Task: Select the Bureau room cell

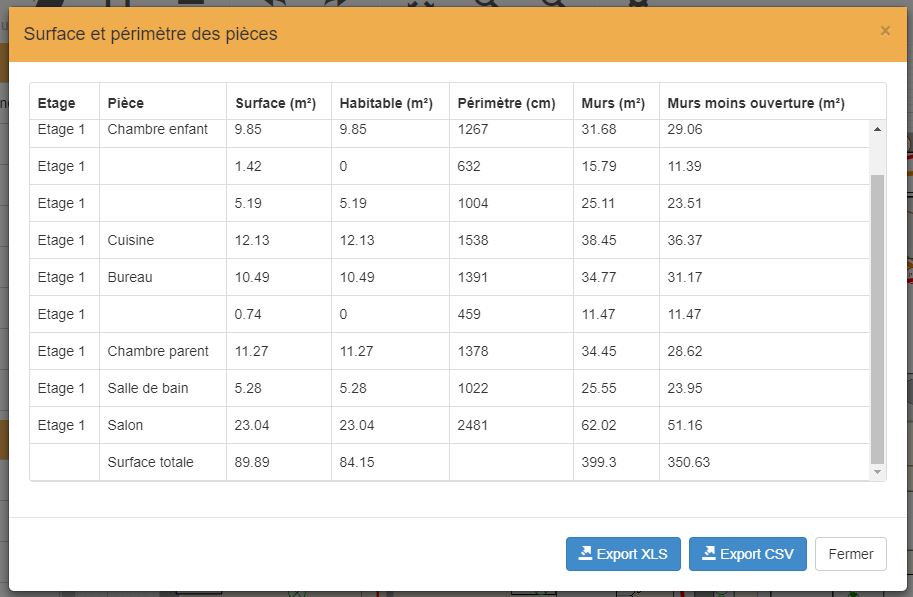Action: click(x=130, y=277)
